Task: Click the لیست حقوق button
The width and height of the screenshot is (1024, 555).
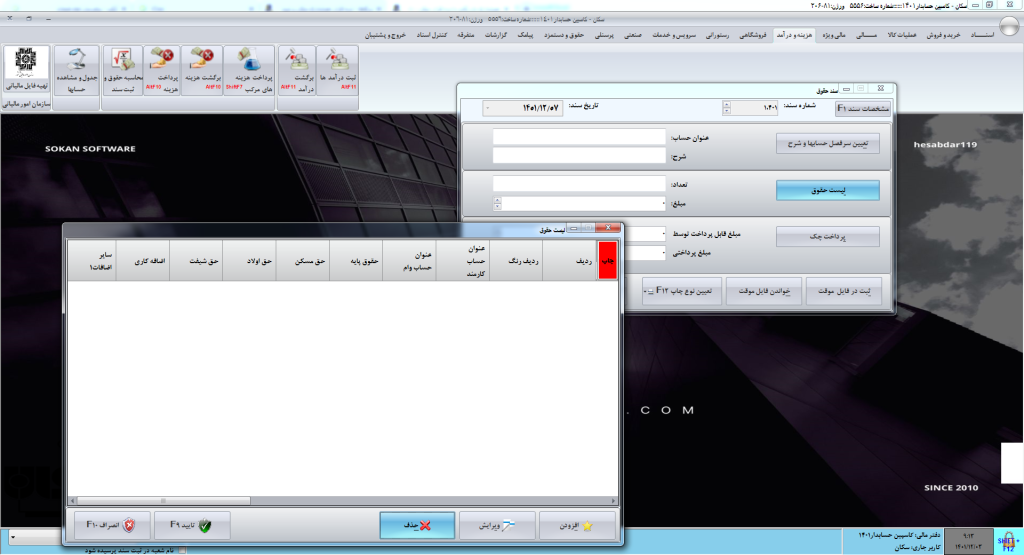Action: click(827, 190)
